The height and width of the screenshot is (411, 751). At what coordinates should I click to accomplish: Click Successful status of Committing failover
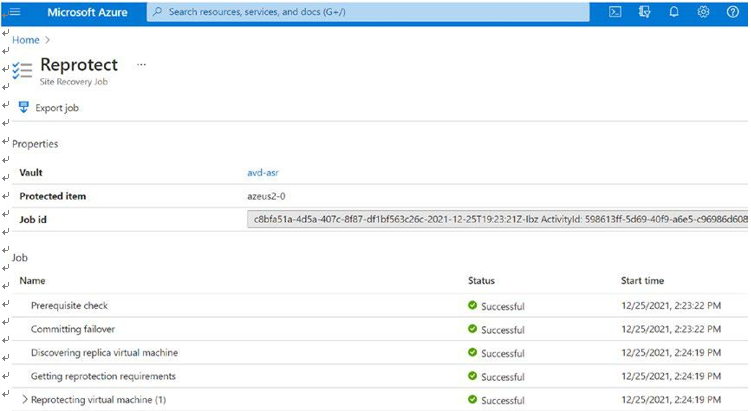coord(502,330)
